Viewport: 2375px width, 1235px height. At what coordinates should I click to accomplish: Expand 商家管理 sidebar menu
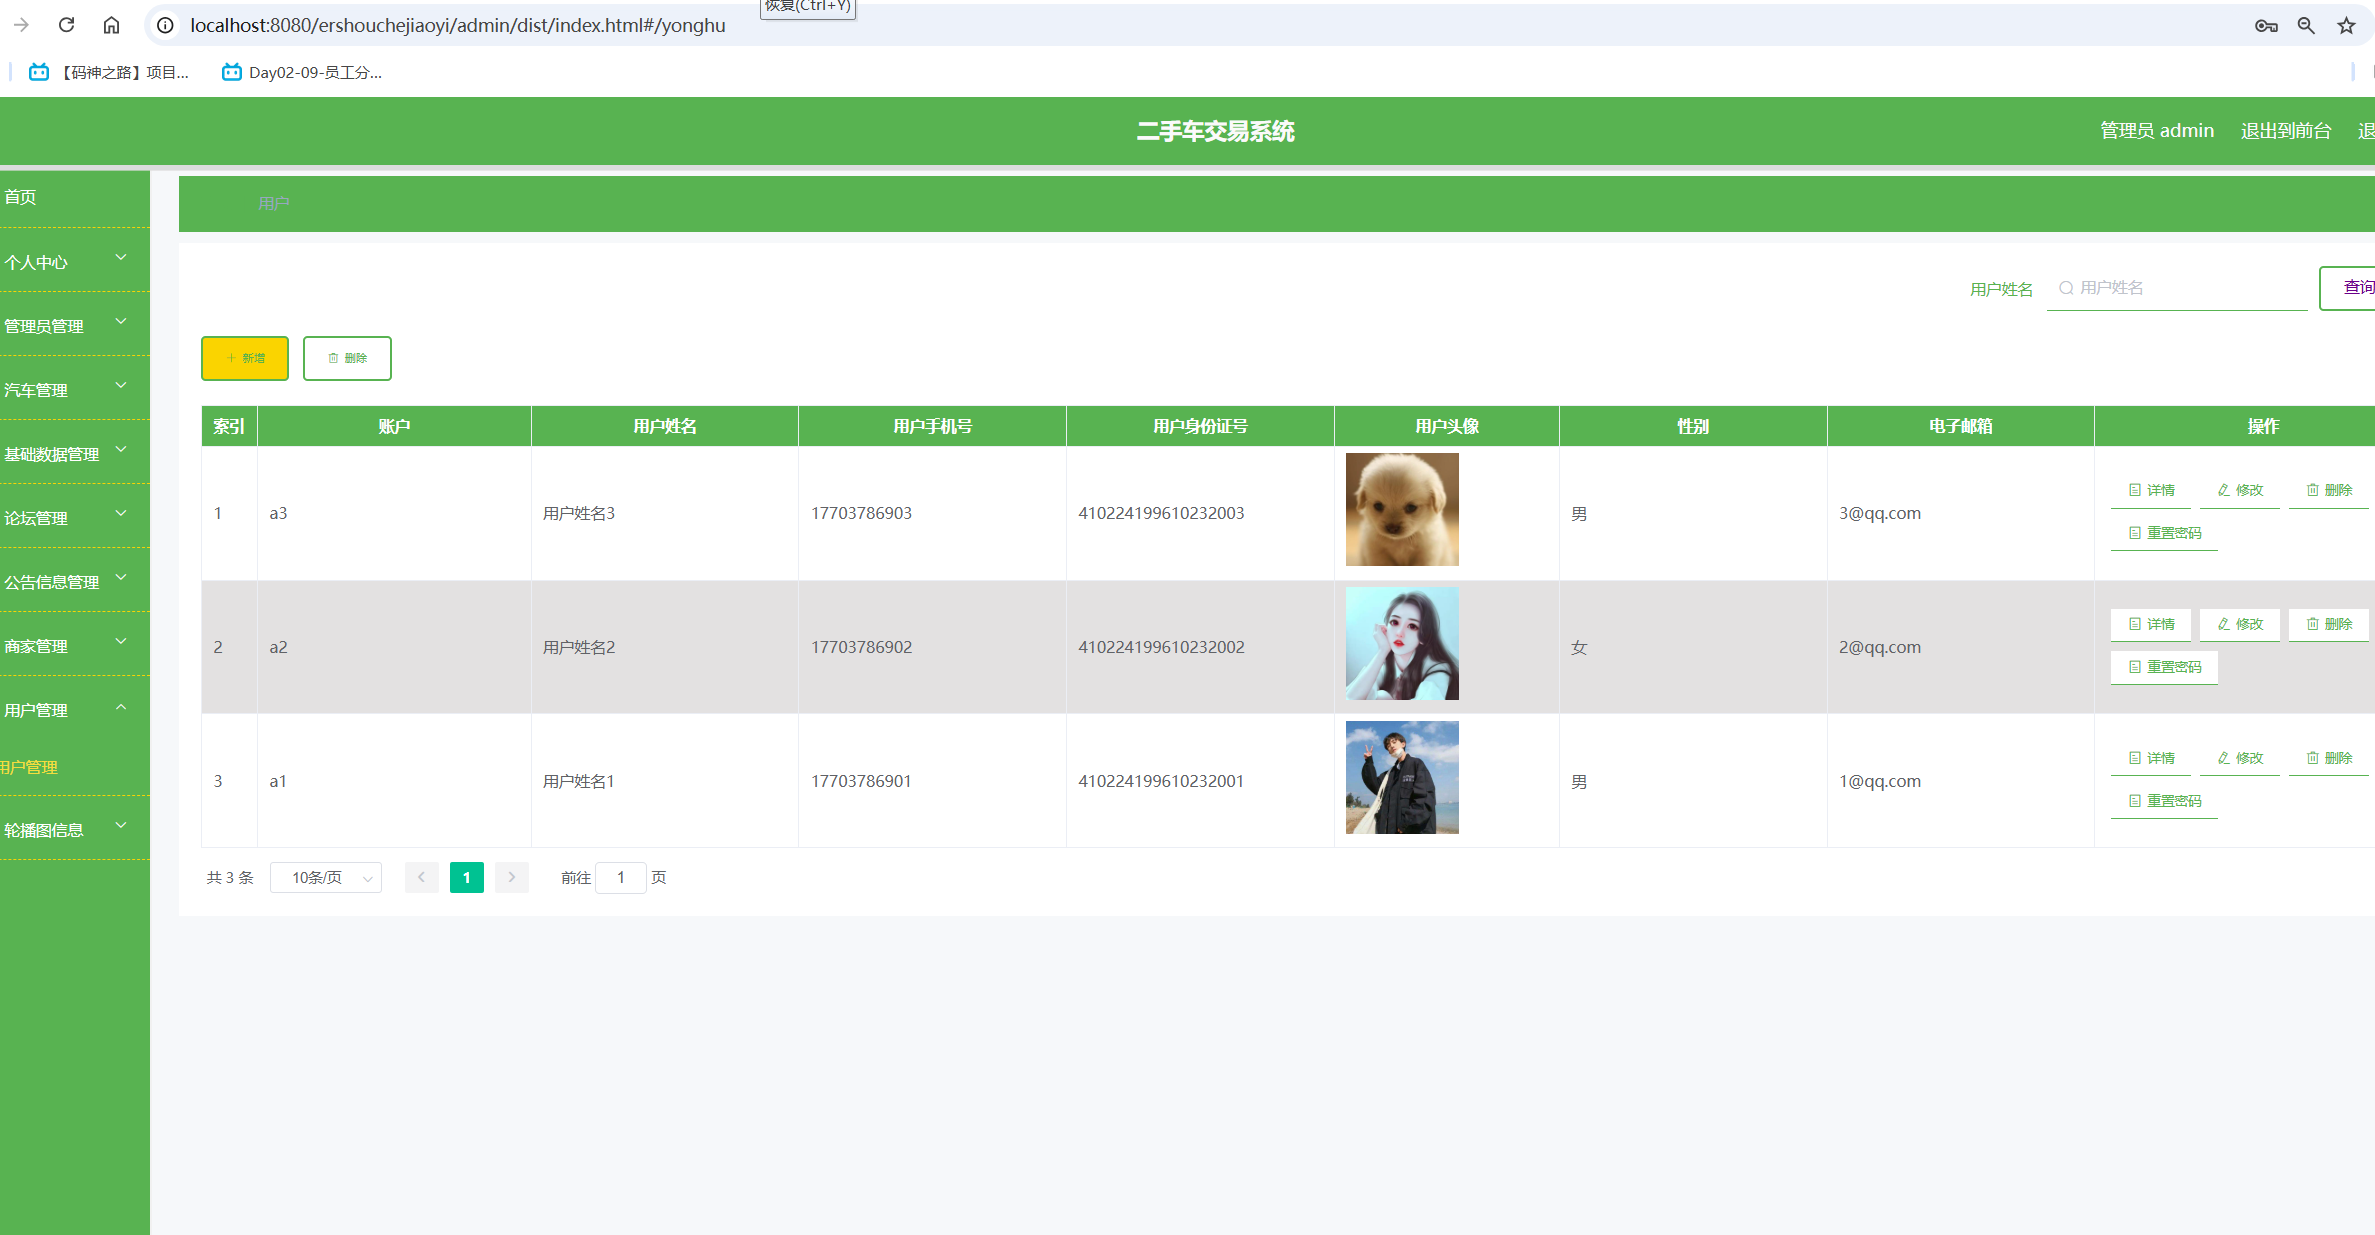[75, 646]
